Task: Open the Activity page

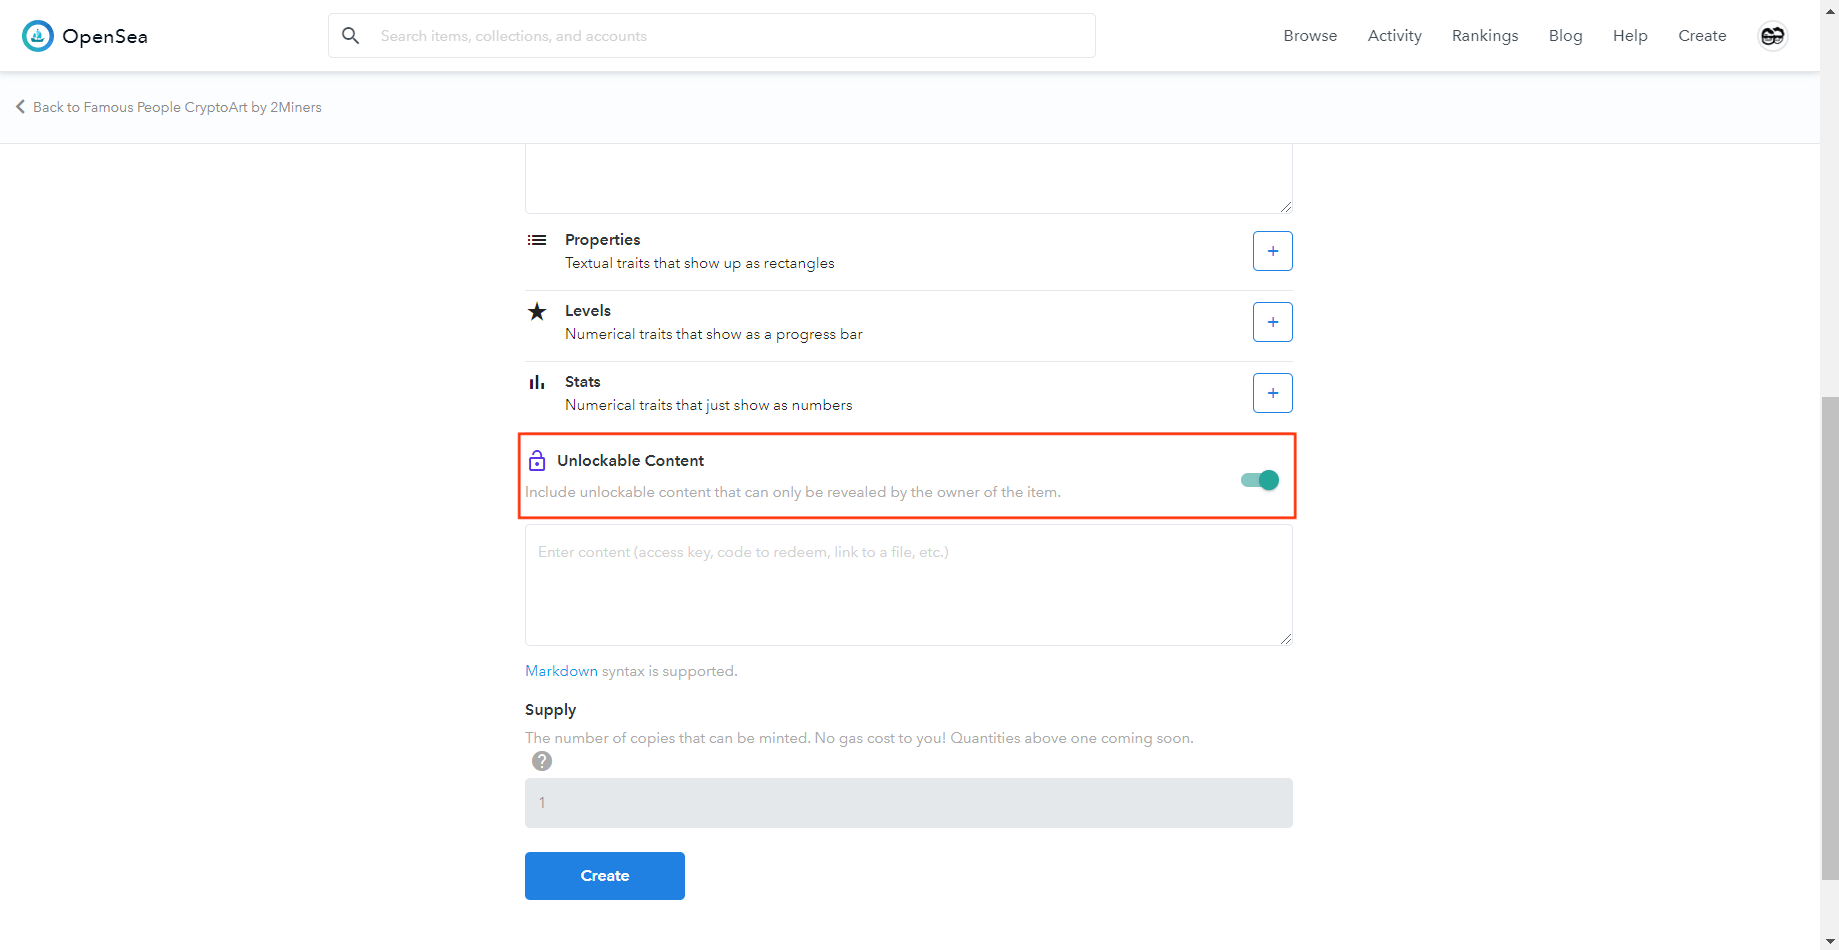Action: (x=1394, y=36)
